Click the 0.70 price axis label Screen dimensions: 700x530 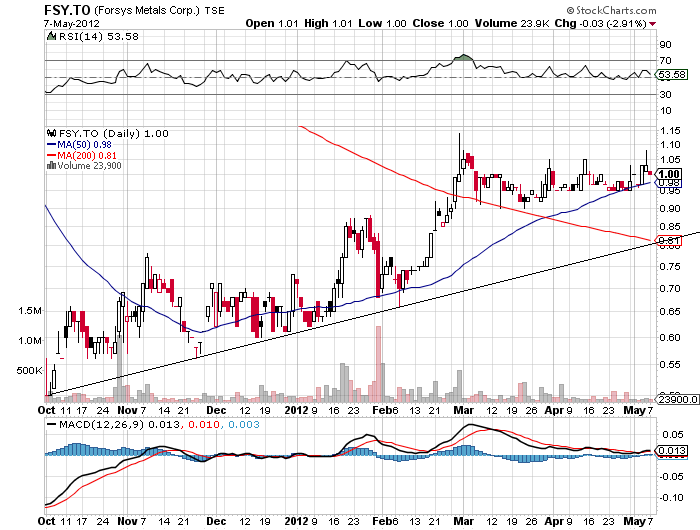(670, 288)
